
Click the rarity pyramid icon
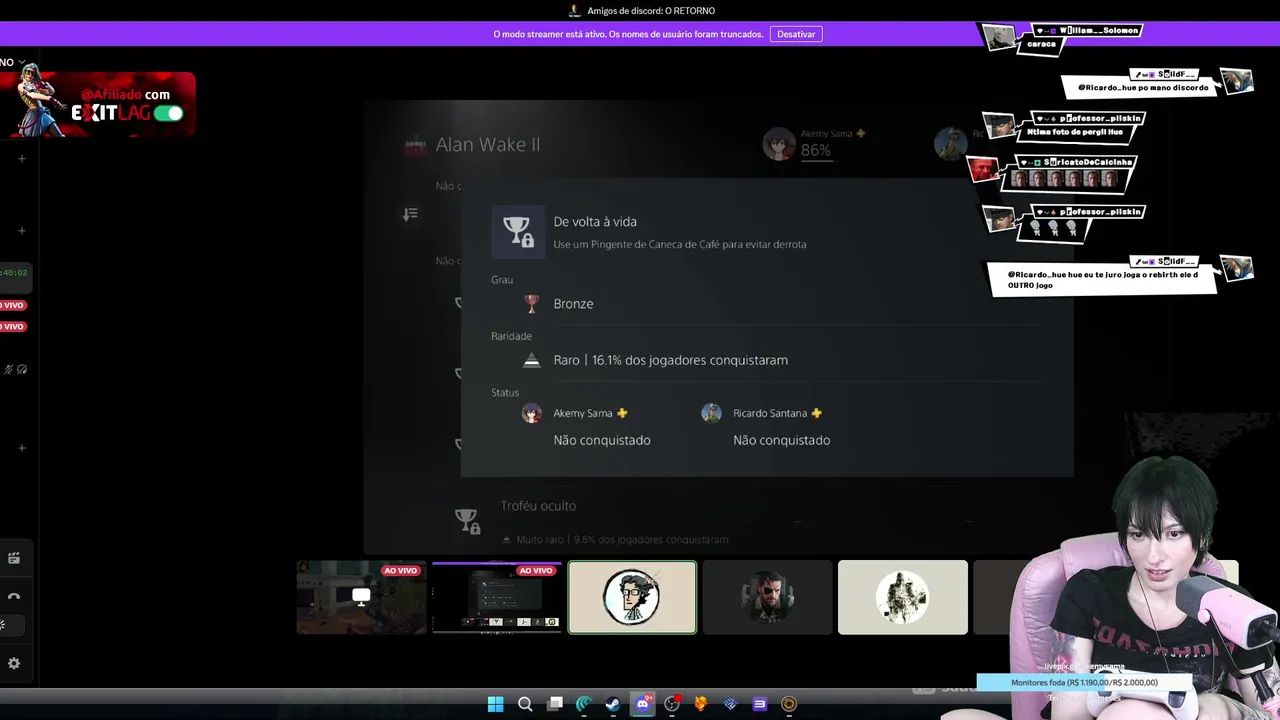pos(532,360)
